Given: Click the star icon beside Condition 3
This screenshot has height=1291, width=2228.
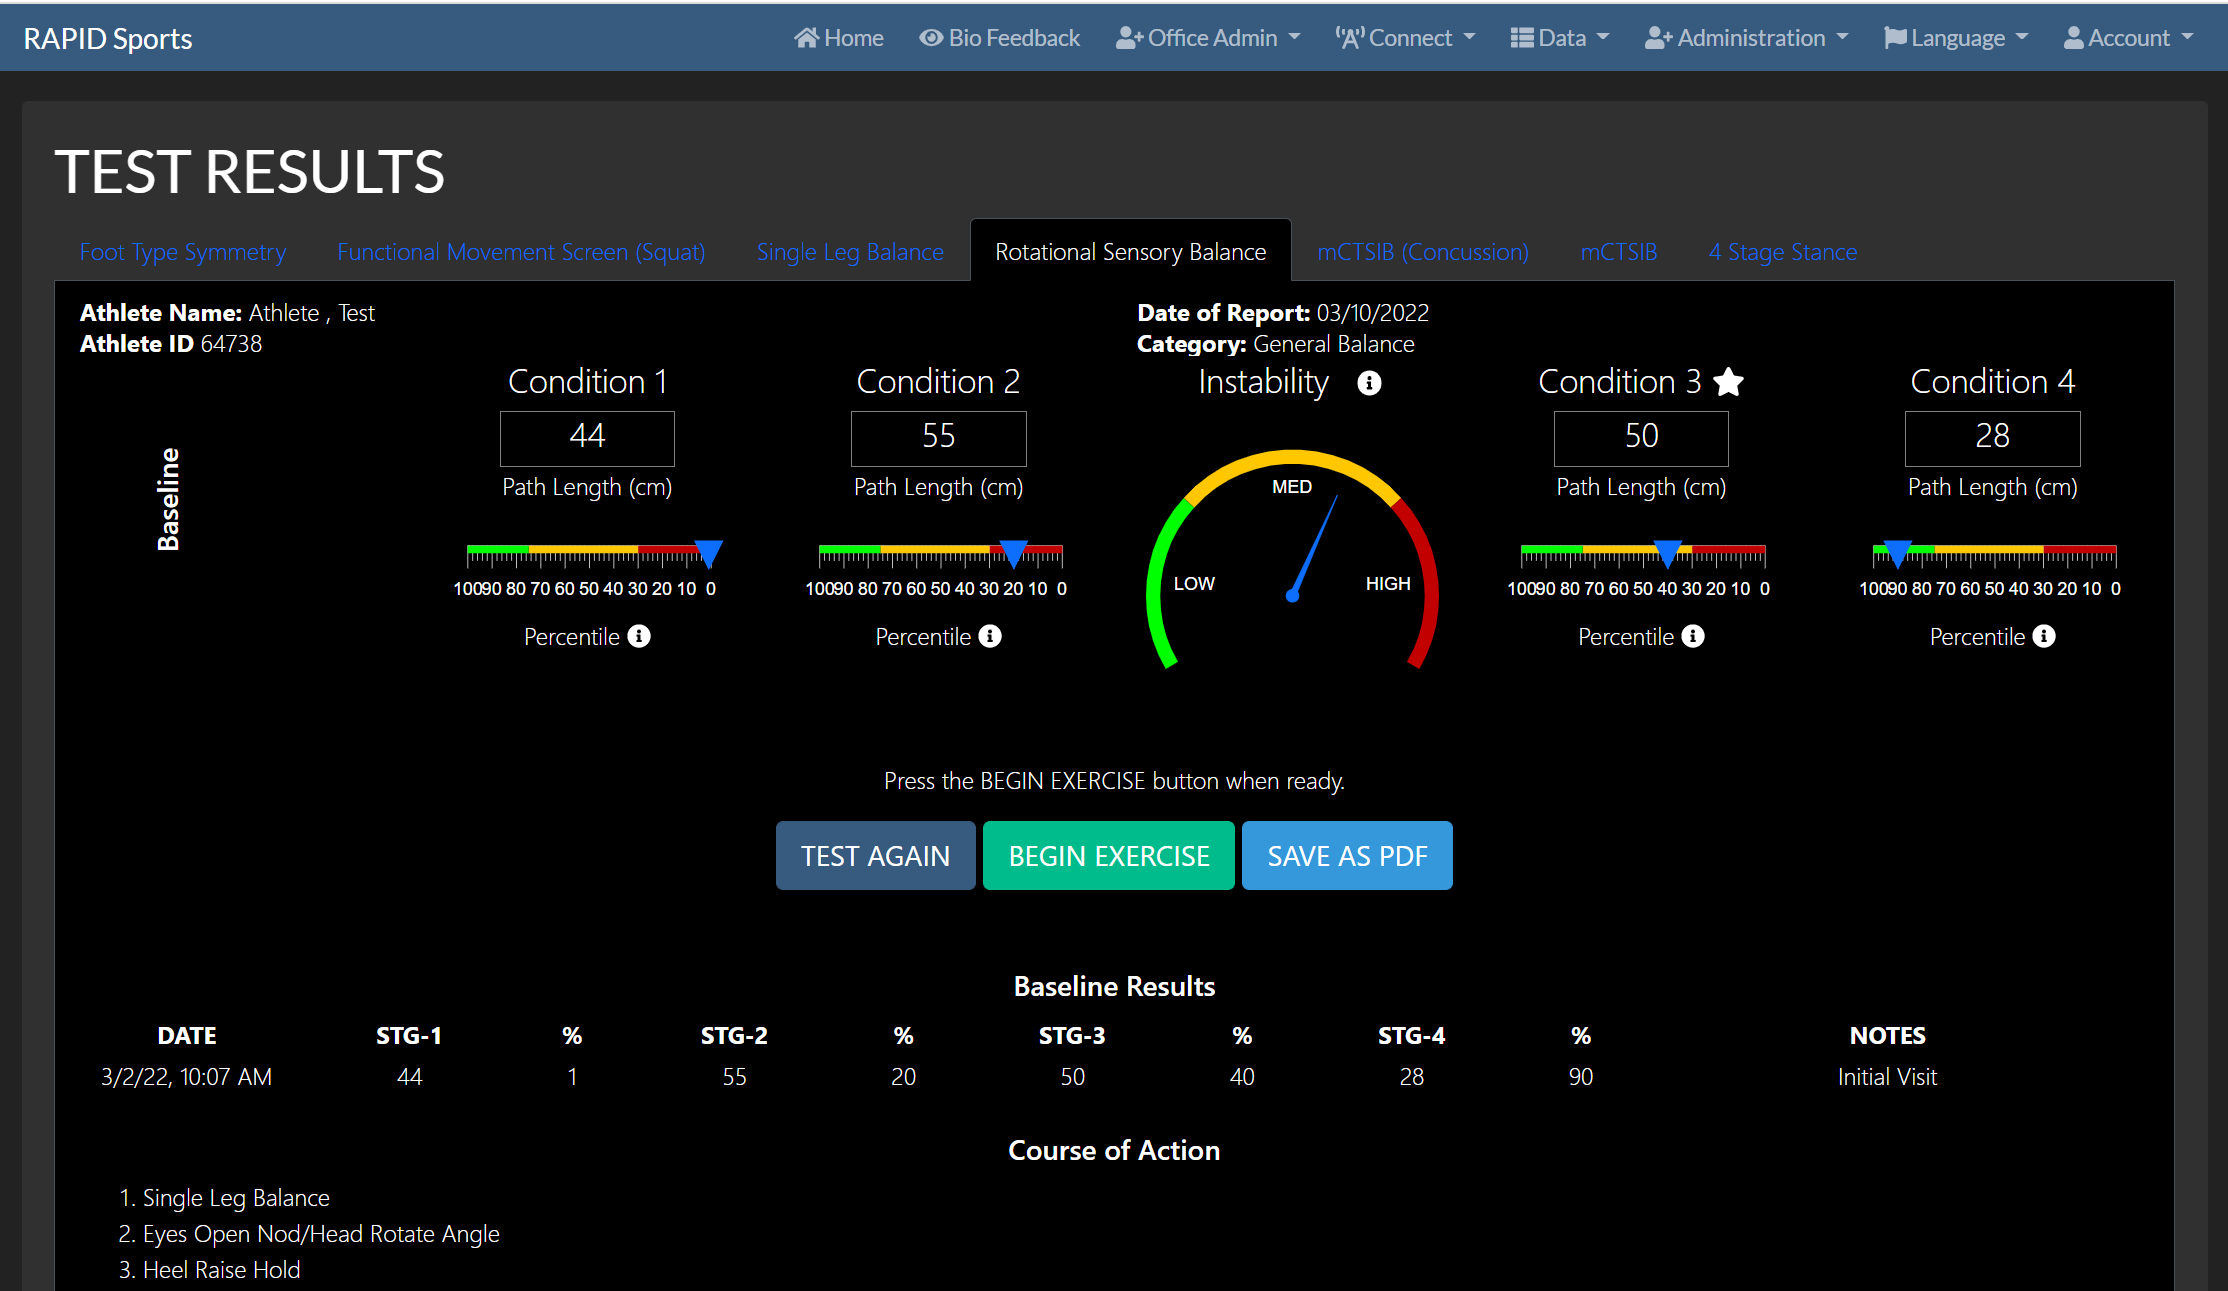Looking at the screenshot, I should coord(1728,382).
